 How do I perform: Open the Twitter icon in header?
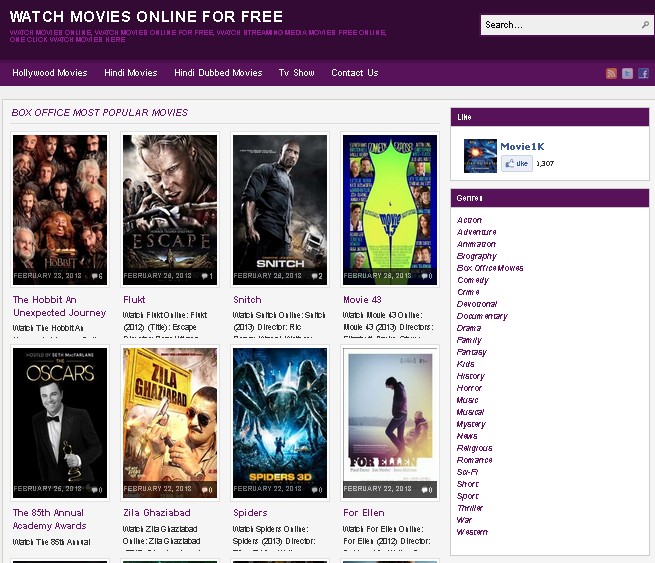pyautogui.click(x=627, y=74)
